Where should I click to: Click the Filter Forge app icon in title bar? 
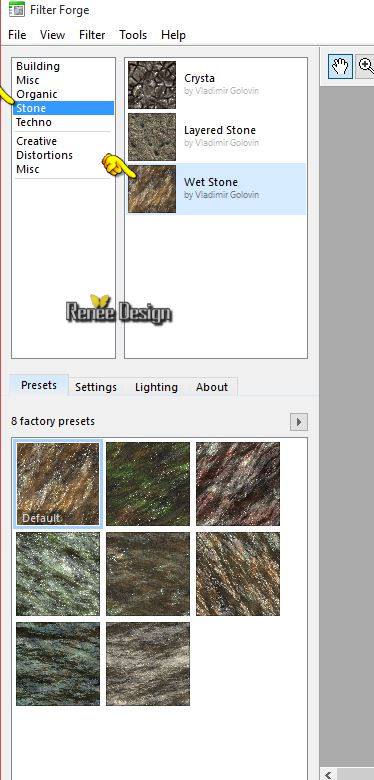pyautogui.click(x=16, y=10)
